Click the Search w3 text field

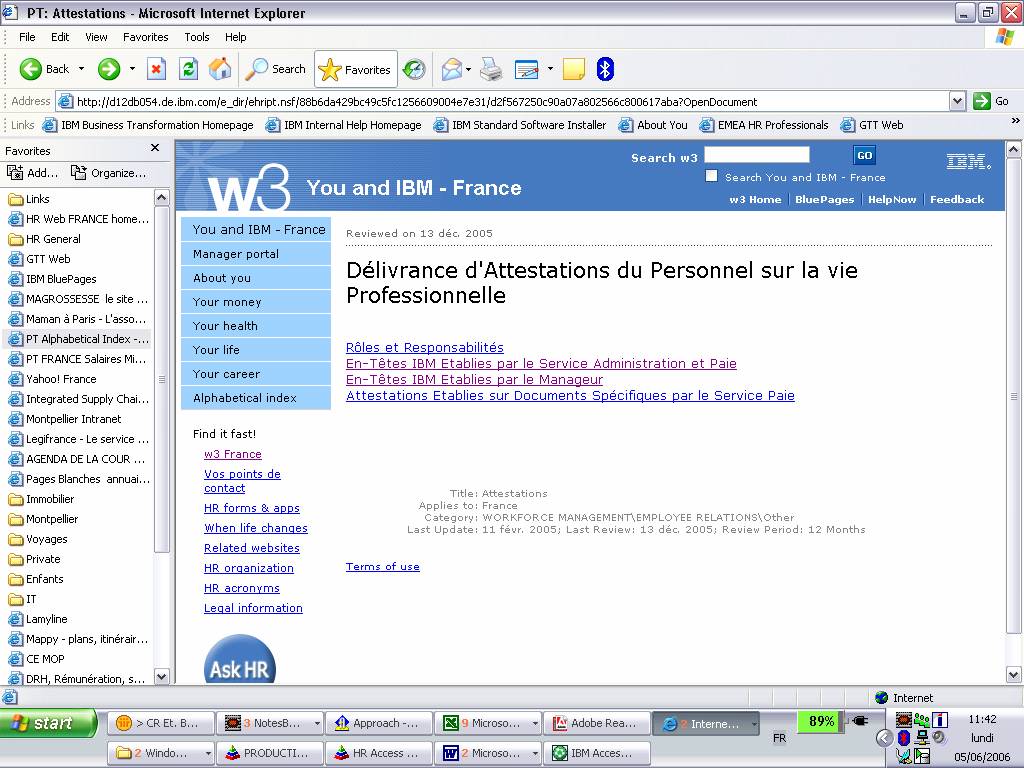point(756,155)
